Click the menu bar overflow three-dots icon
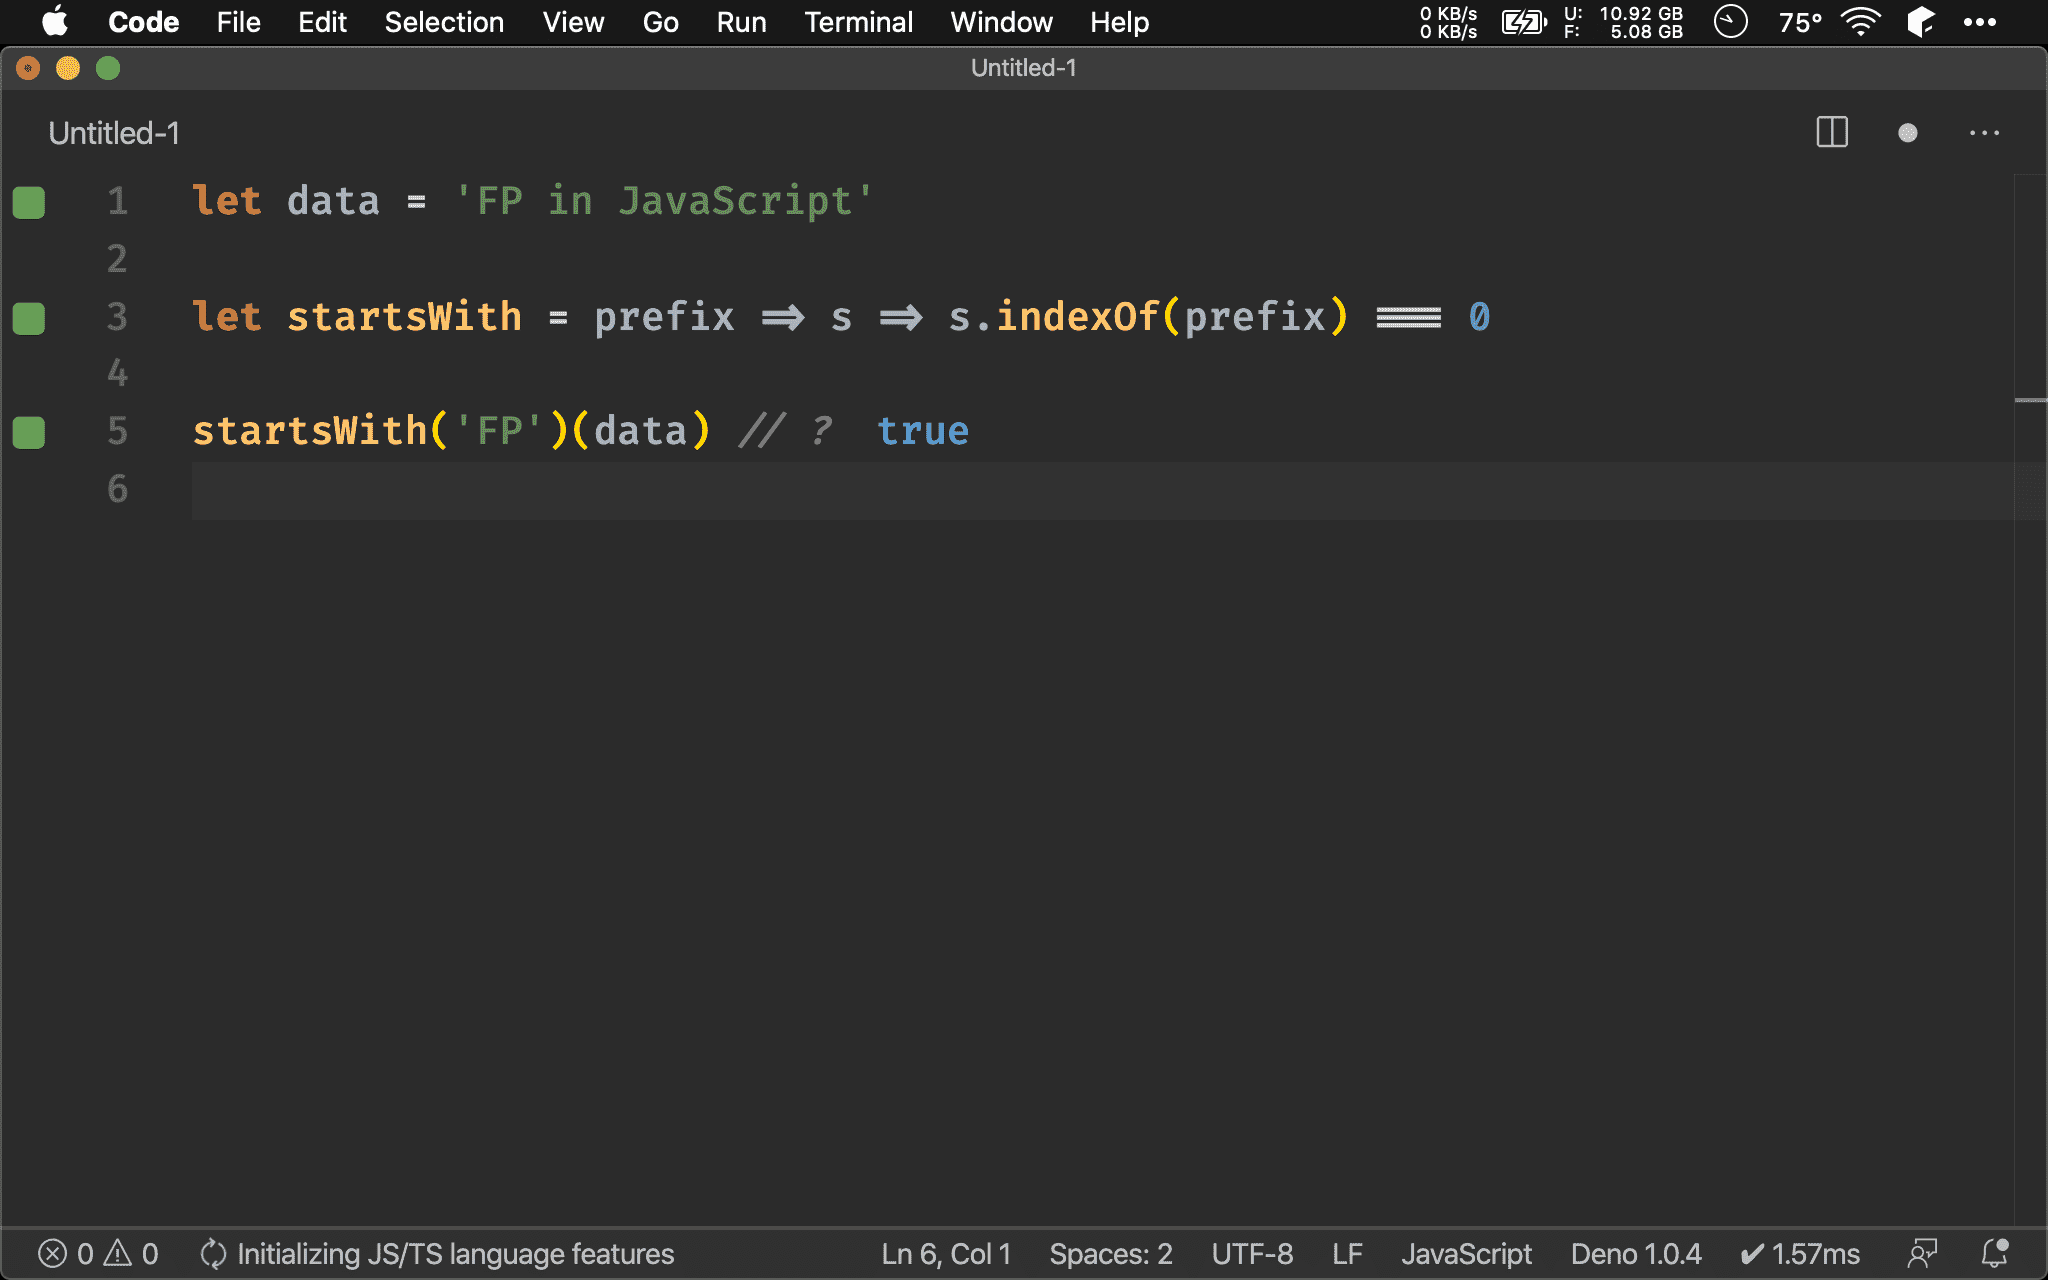Image resolution: width=2048 pixels, height=1280 pixels. pos(1979,22)
